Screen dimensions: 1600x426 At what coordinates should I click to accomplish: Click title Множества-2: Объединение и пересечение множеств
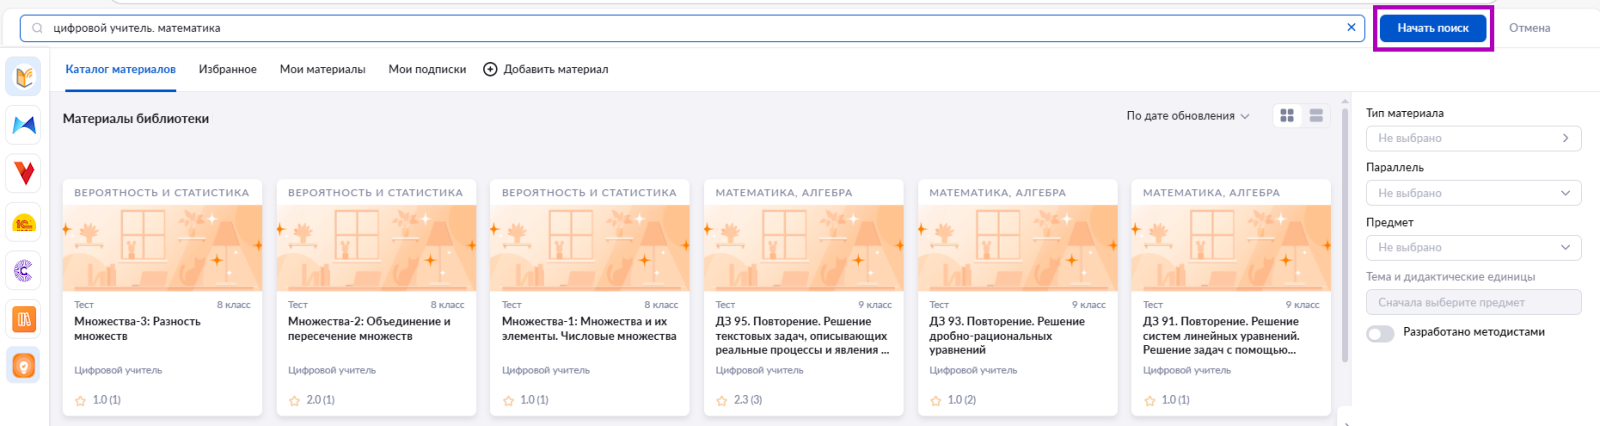(369, 329)
